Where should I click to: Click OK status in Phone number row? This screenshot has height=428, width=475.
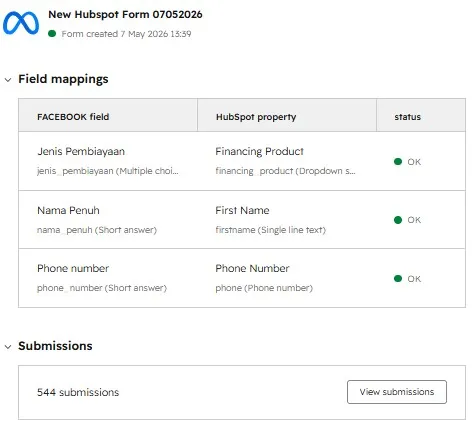coord(414,279)
